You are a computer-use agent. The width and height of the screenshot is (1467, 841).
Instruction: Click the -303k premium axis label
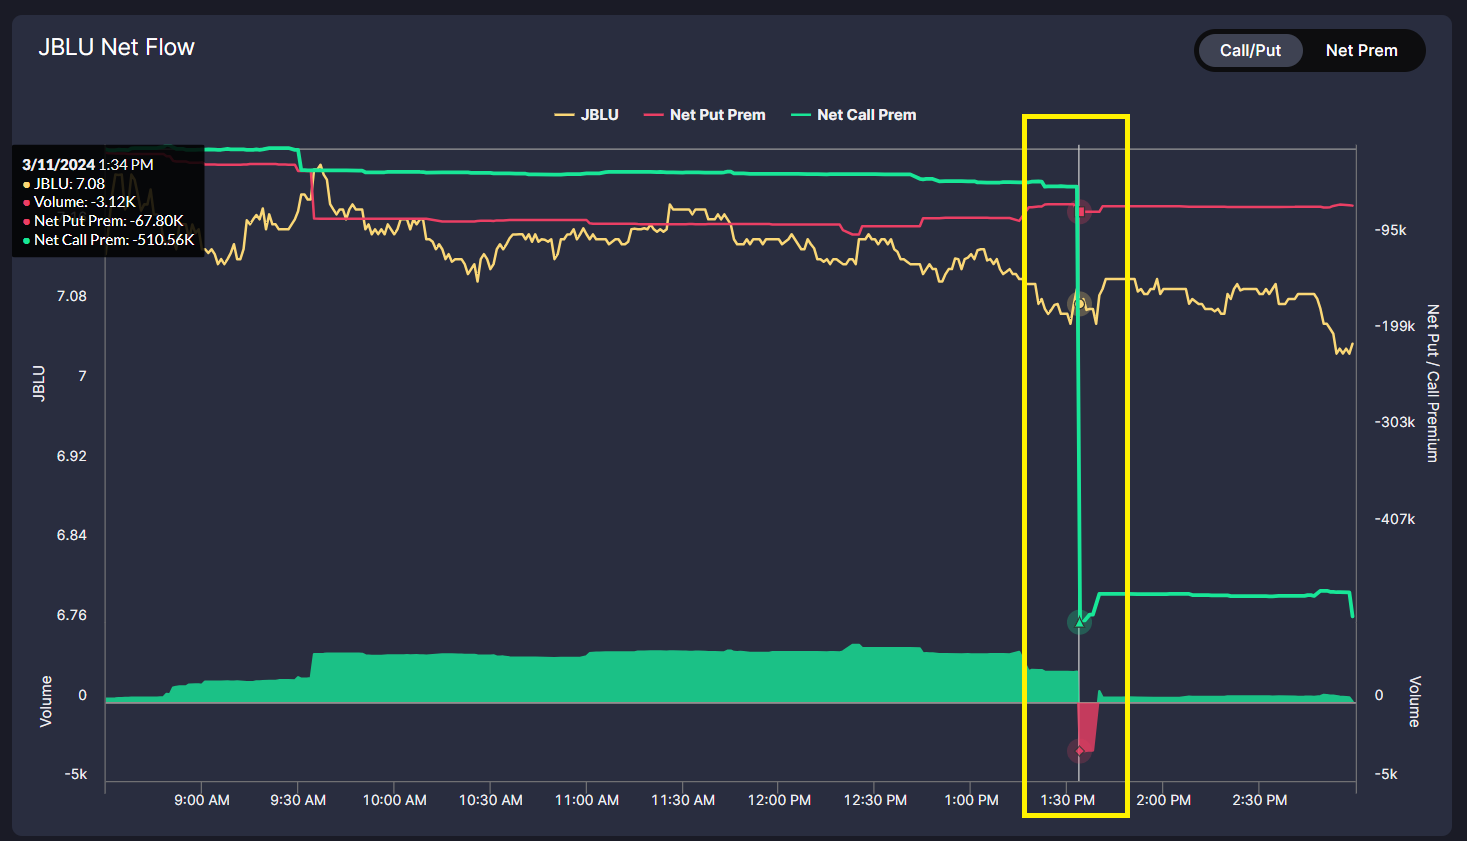1394,422
